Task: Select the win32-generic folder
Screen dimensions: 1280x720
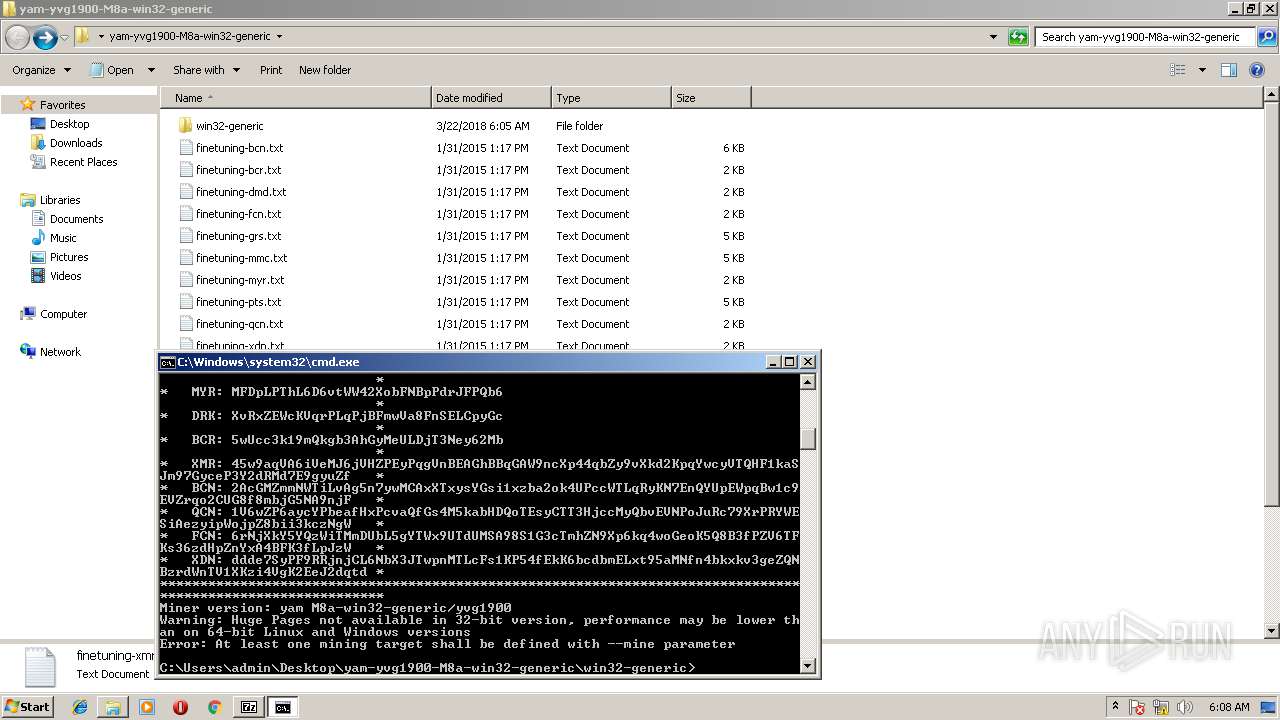Action: click(x=229, y=126)
